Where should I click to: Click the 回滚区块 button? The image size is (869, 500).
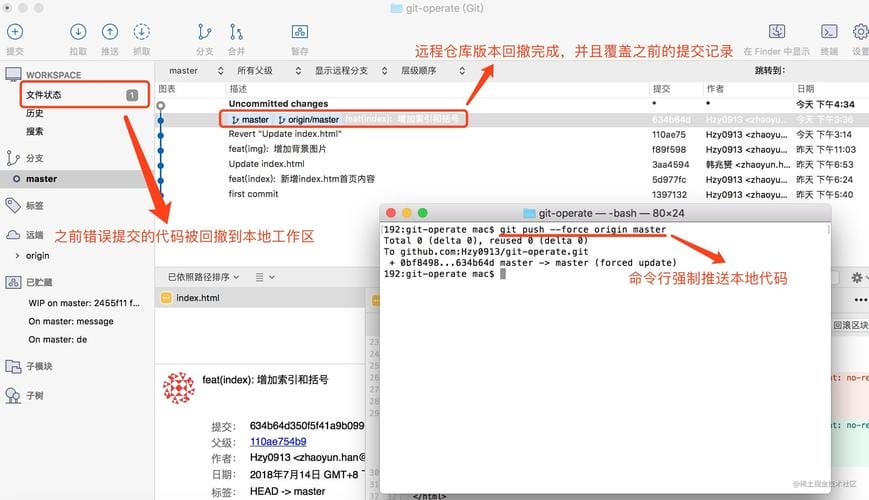click(x=851, y=325)
